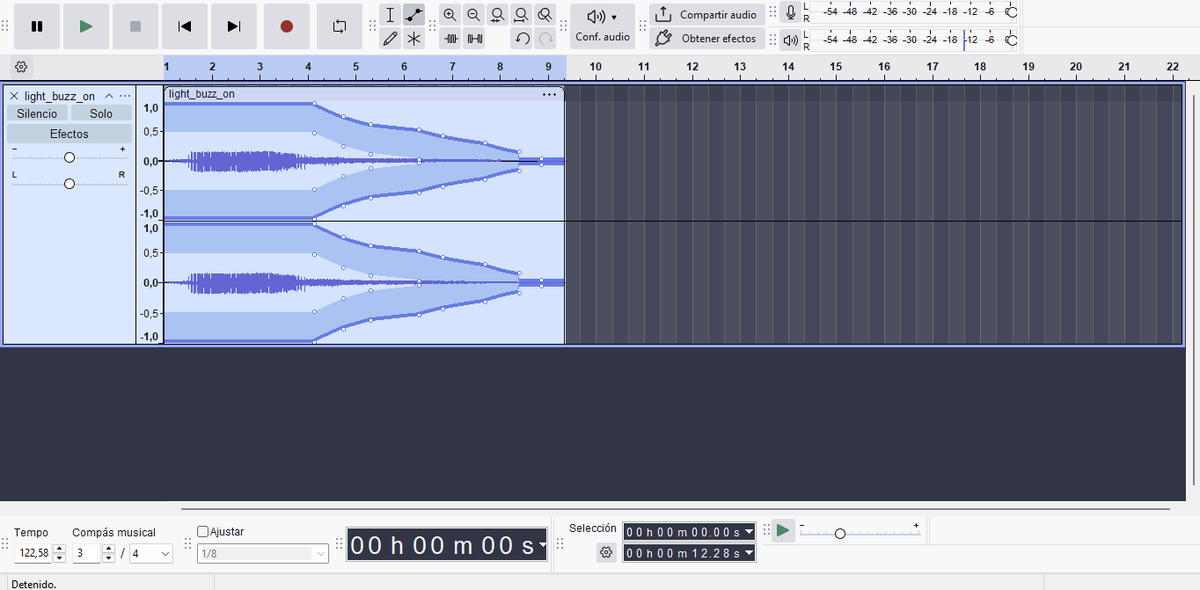This screenshot has height=590, width=1200.
Task: Click the Compartir audio button
Action: (x=708, y=15)
